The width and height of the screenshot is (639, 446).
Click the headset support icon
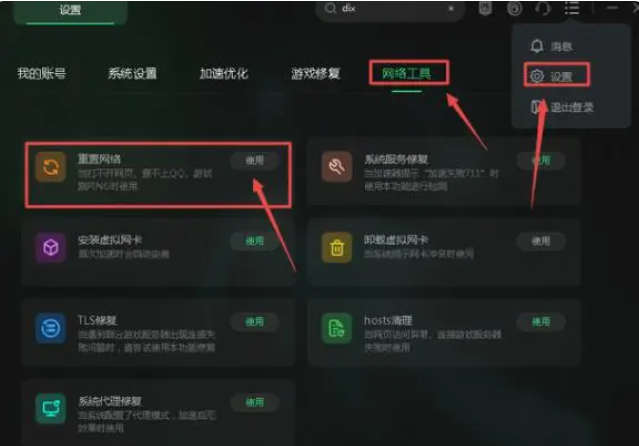[x=543, y=8]
